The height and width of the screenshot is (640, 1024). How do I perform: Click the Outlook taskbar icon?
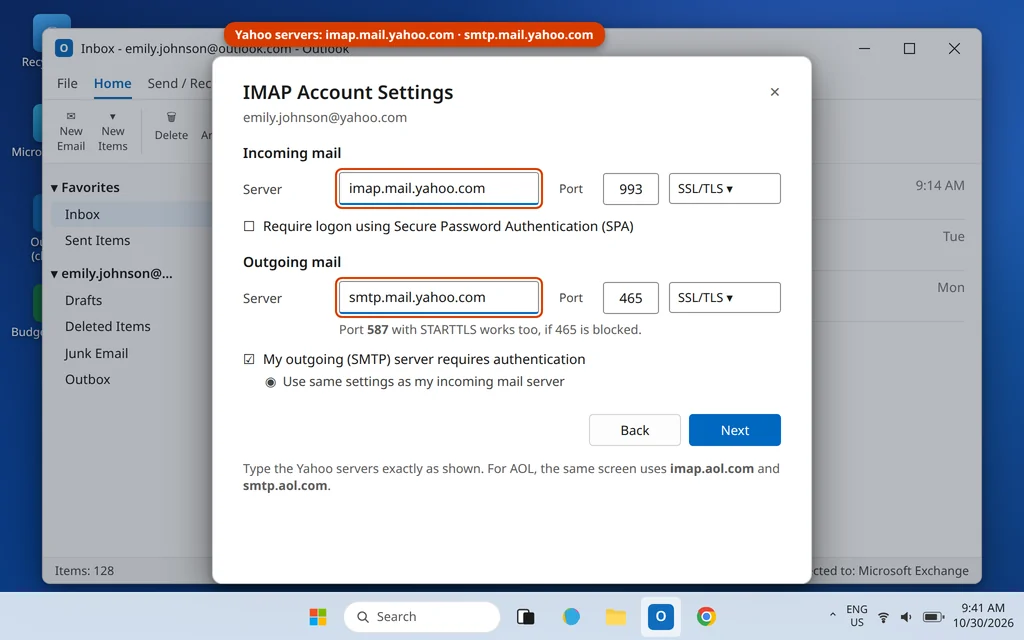pos(660,616)
